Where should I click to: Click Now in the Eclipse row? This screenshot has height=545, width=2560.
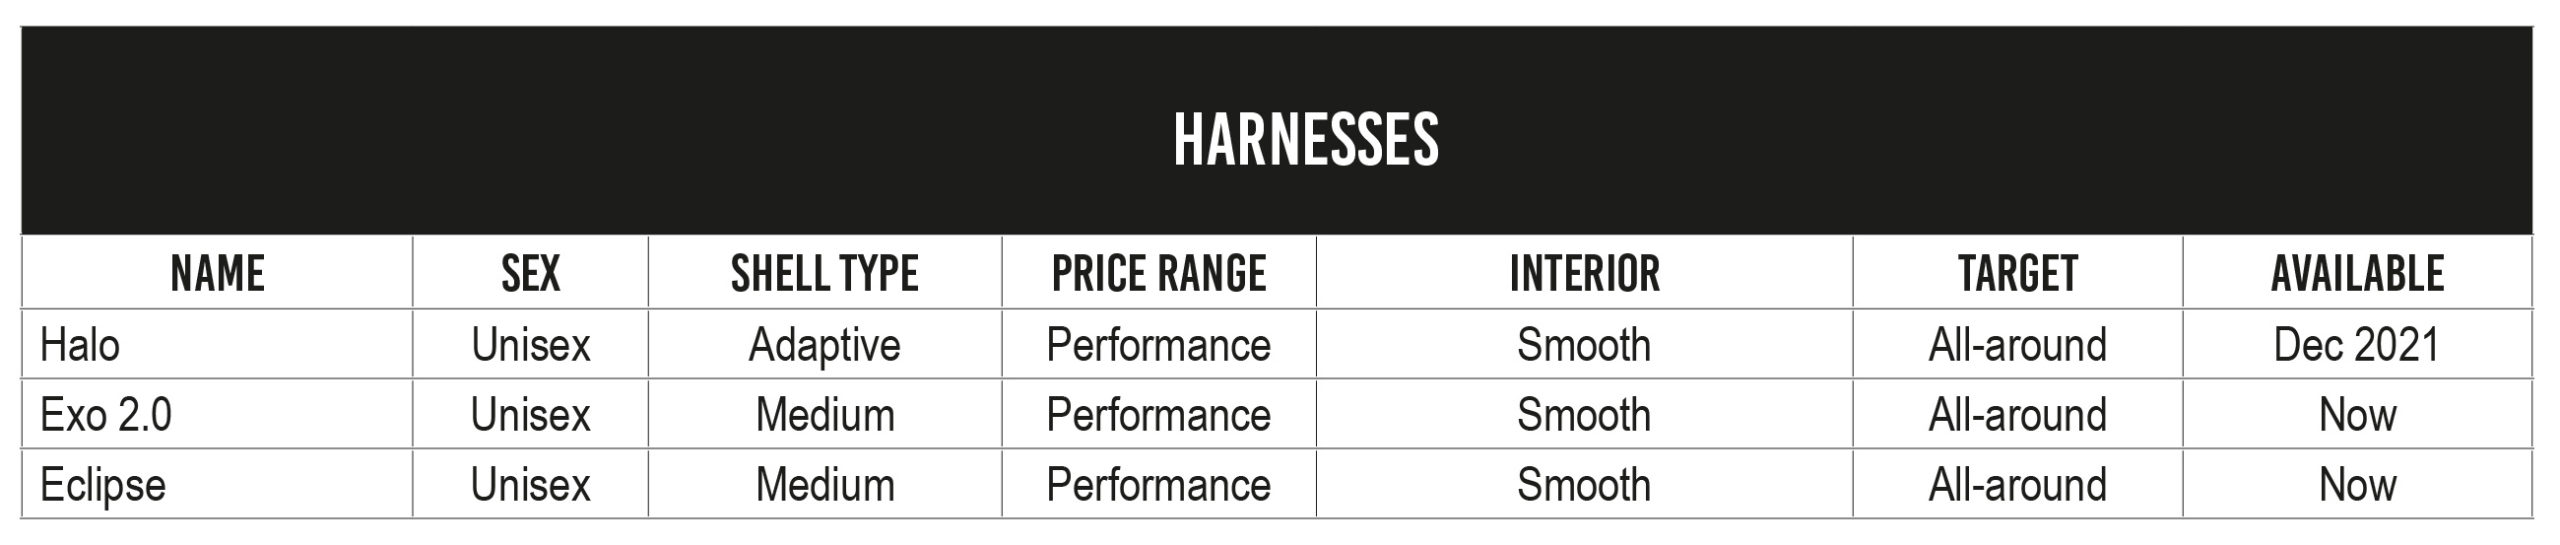[2357, 485]
